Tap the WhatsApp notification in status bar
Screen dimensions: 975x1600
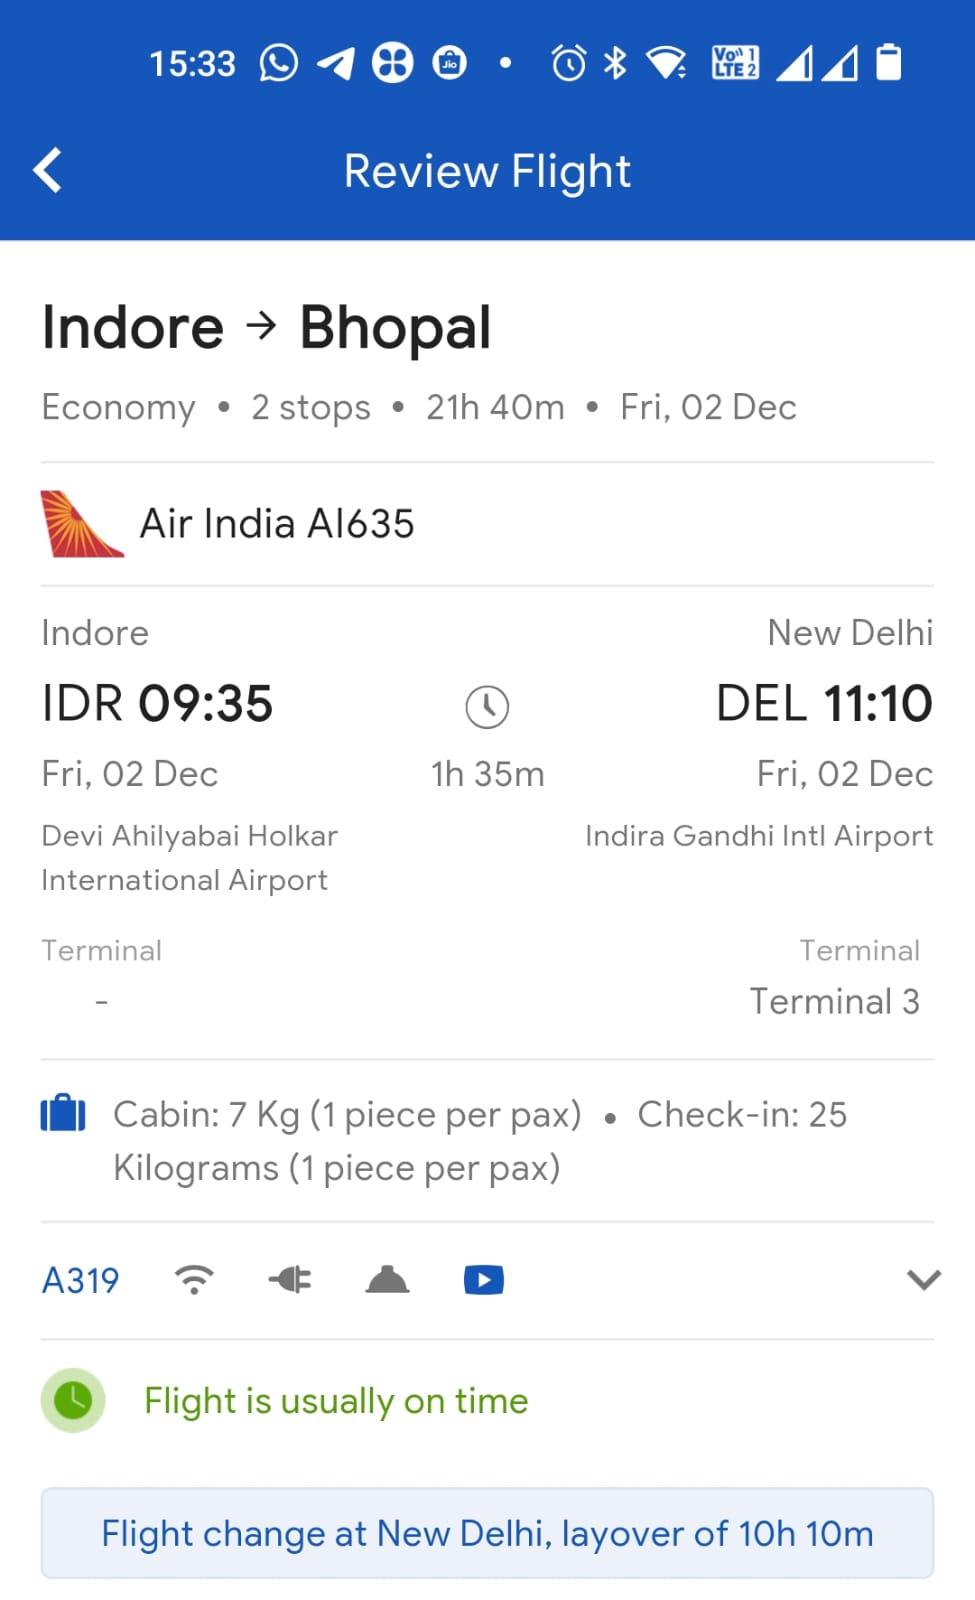click(279, 63)
